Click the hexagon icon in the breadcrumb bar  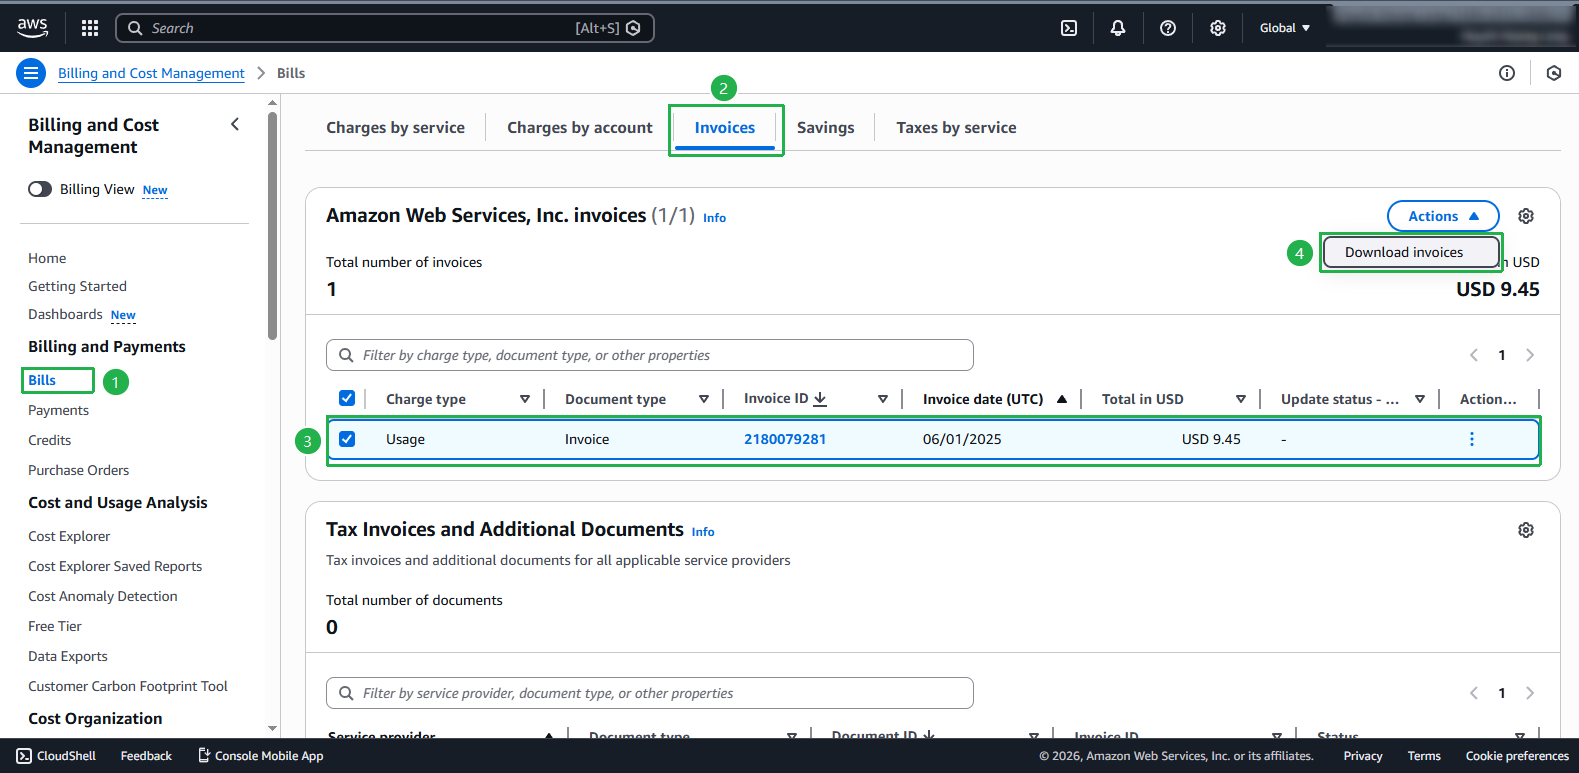1554,73
